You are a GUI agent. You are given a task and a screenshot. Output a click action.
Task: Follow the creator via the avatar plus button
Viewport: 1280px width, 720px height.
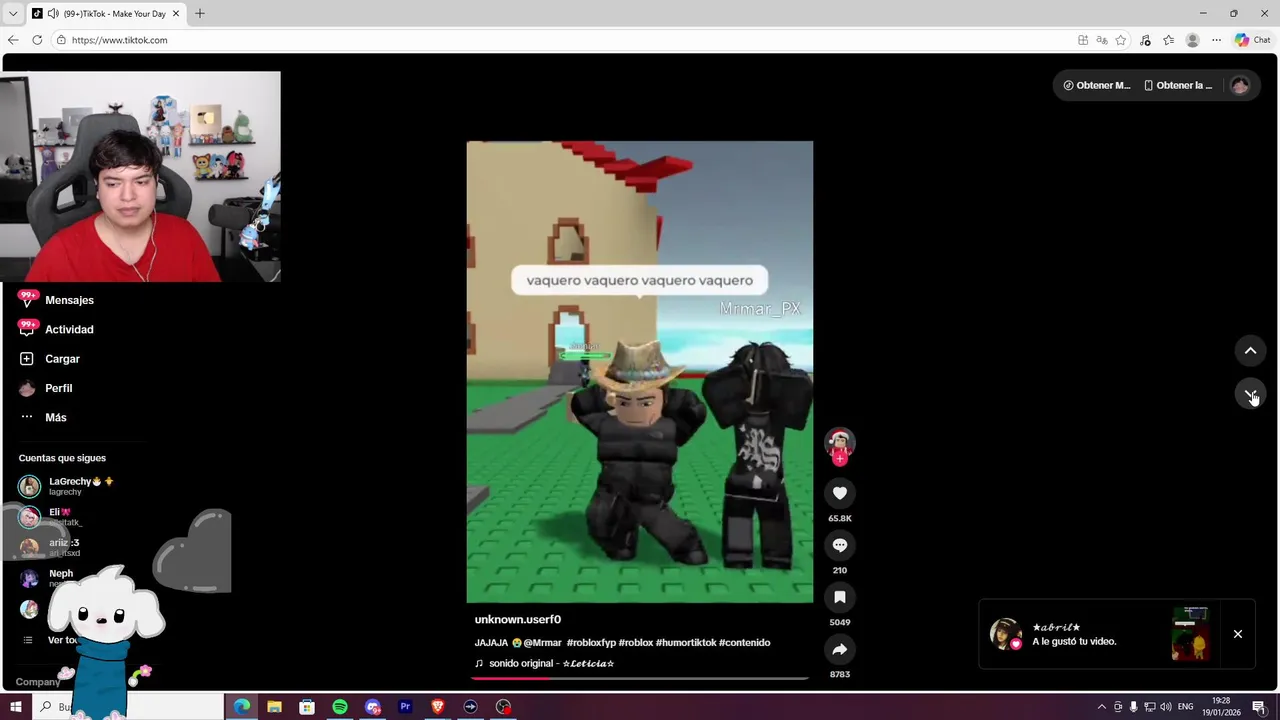(840, 459)
